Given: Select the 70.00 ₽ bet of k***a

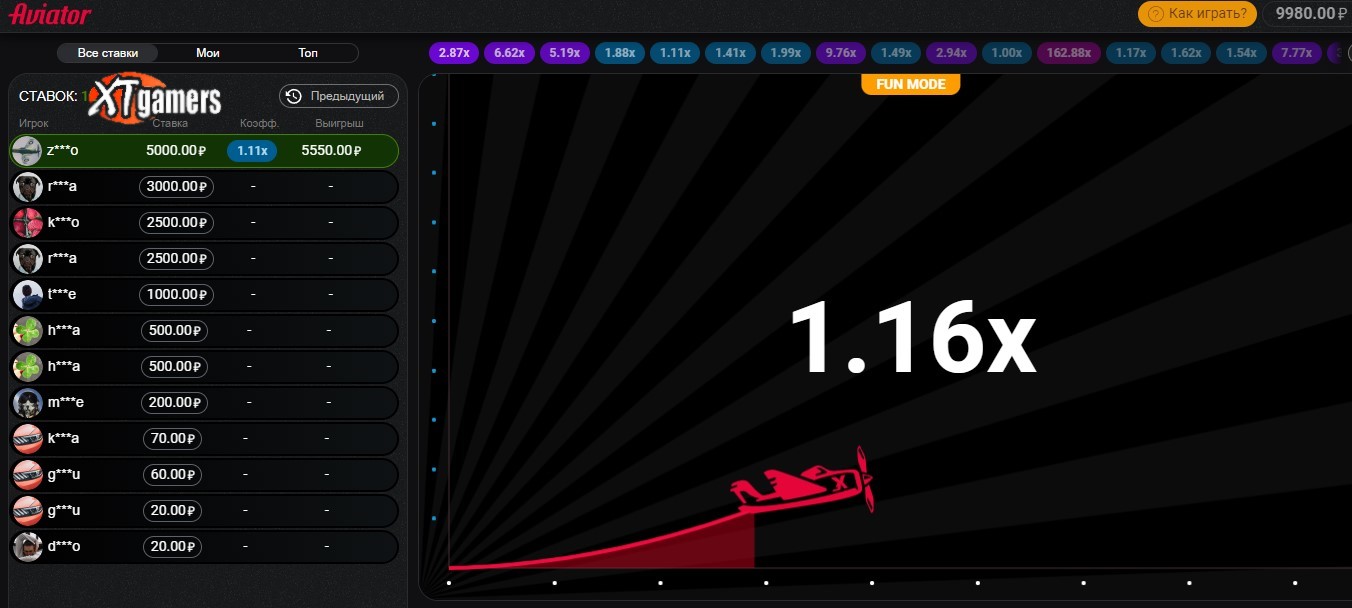Looking at the screenshot, I should tap(171, 438).
